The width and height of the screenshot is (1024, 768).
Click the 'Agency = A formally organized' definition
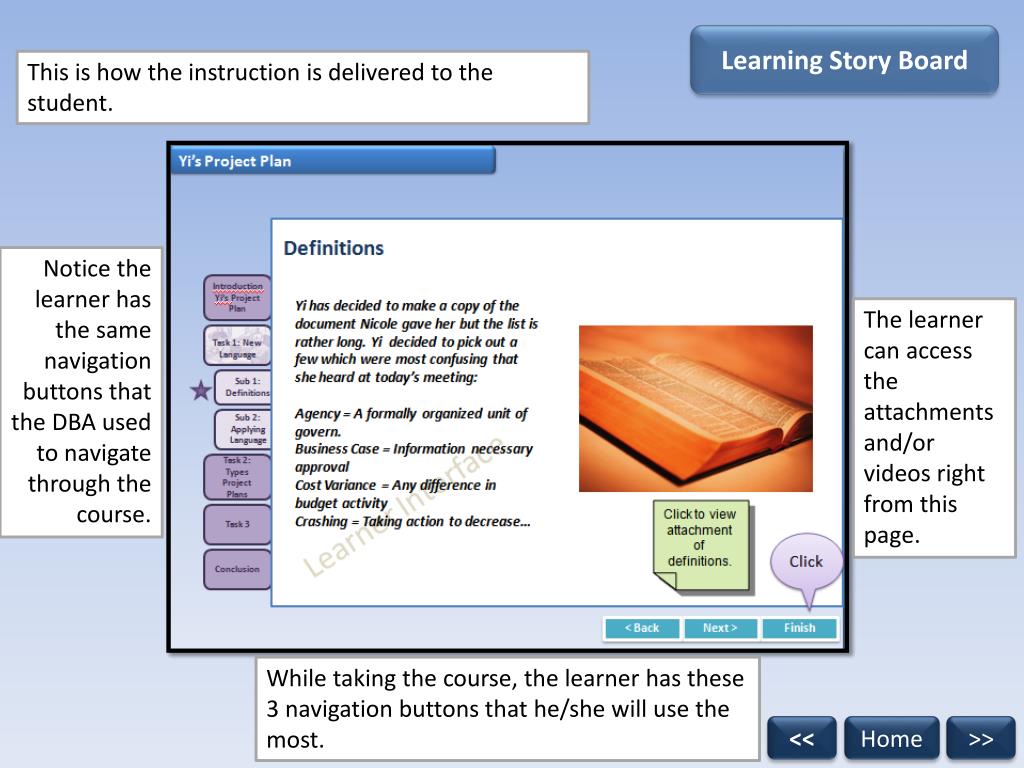411,422
